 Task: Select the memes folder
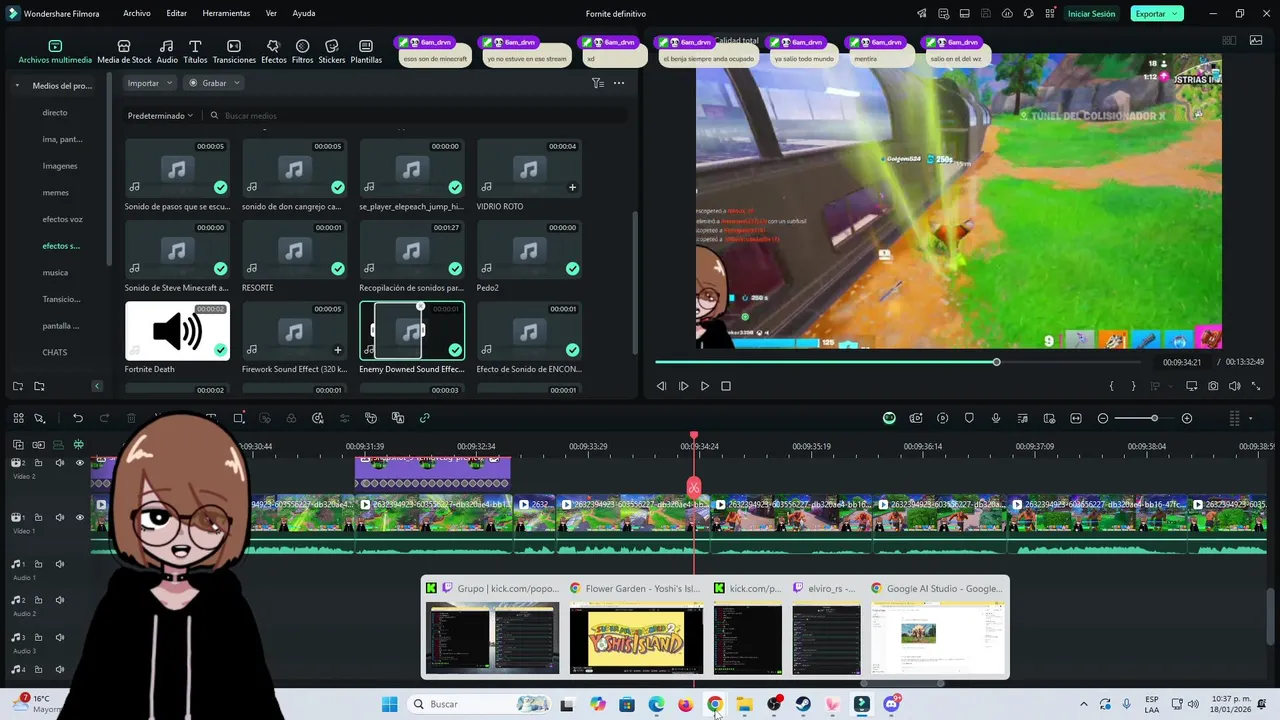pyautogui.click(x=56, y=193)
